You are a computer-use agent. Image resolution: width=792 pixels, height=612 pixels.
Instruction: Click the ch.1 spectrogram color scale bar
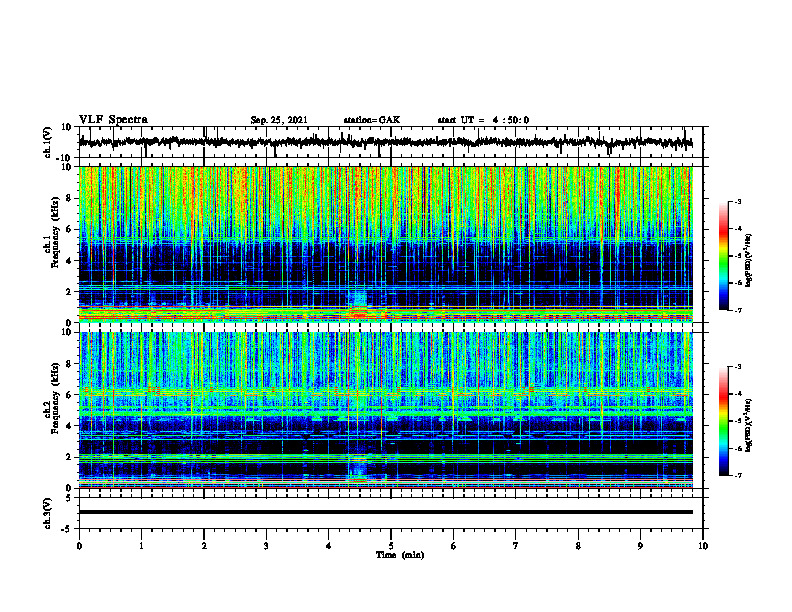(x=724, y=256)
